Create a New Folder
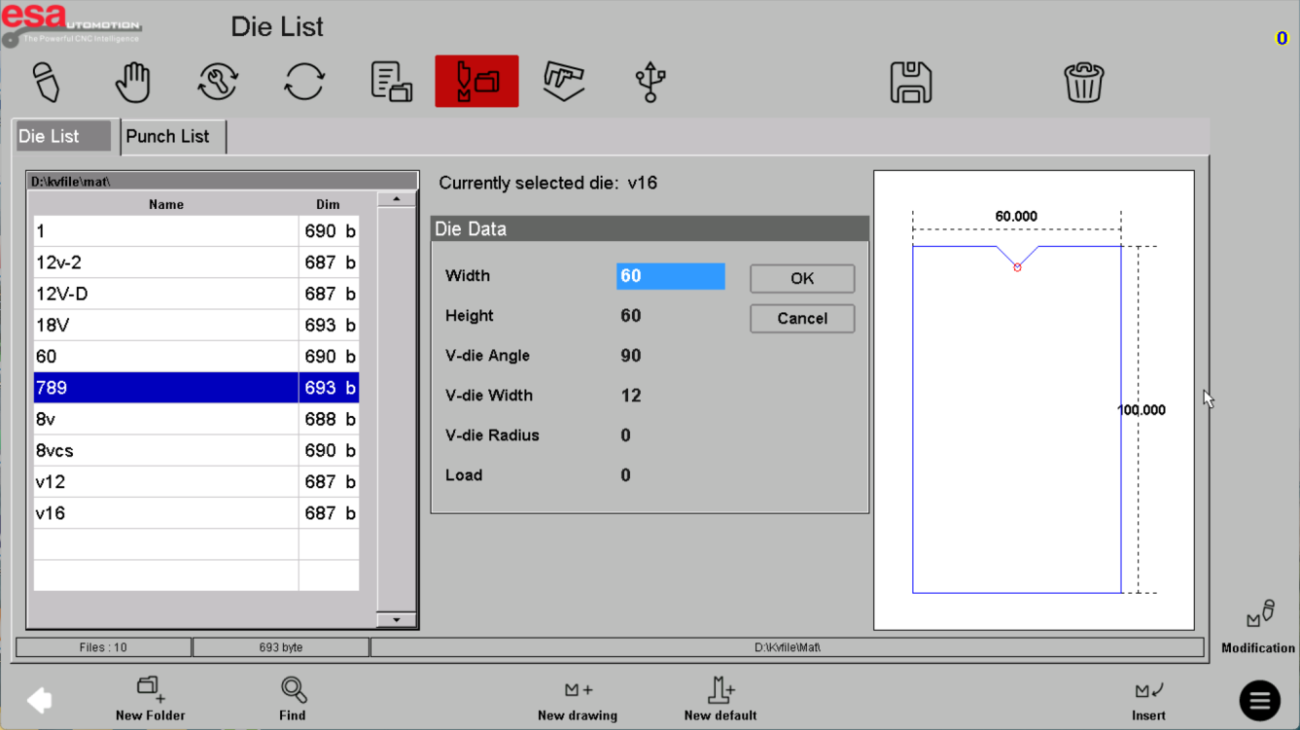Image resolution: width=1300 pixels, height=730 pixels. [150, 699]
